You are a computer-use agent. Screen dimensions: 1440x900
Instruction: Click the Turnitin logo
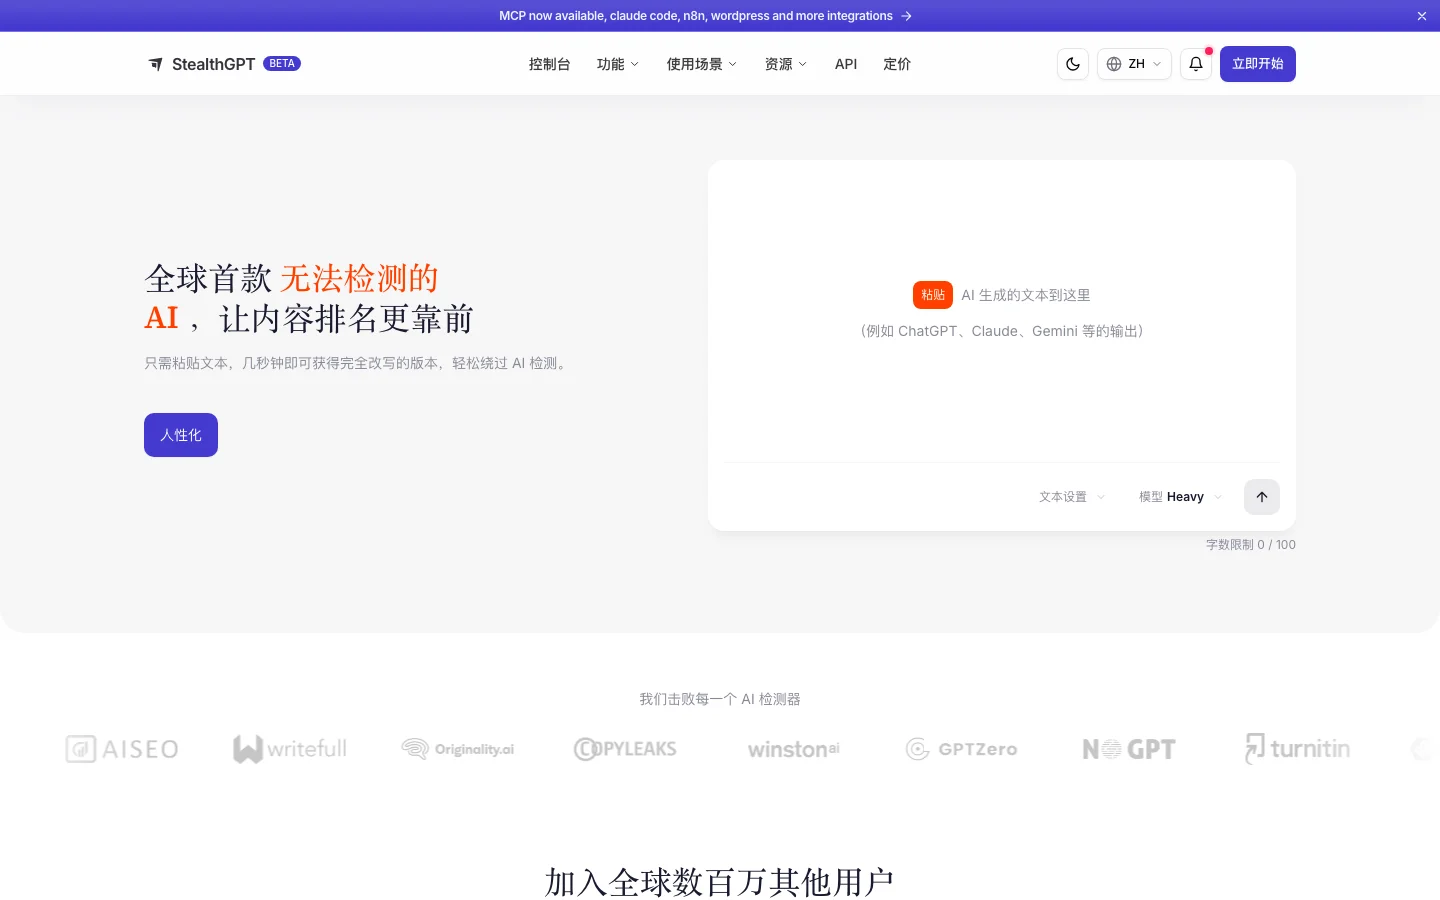[1297, 749]
